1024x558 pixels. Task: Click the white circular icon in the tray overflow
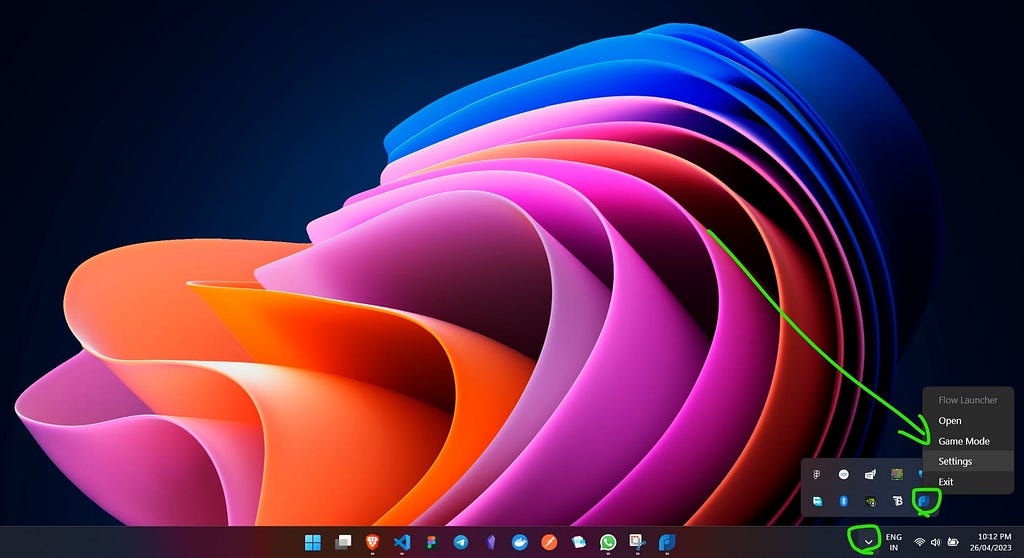pyautogui.click(x=844, y=474)
